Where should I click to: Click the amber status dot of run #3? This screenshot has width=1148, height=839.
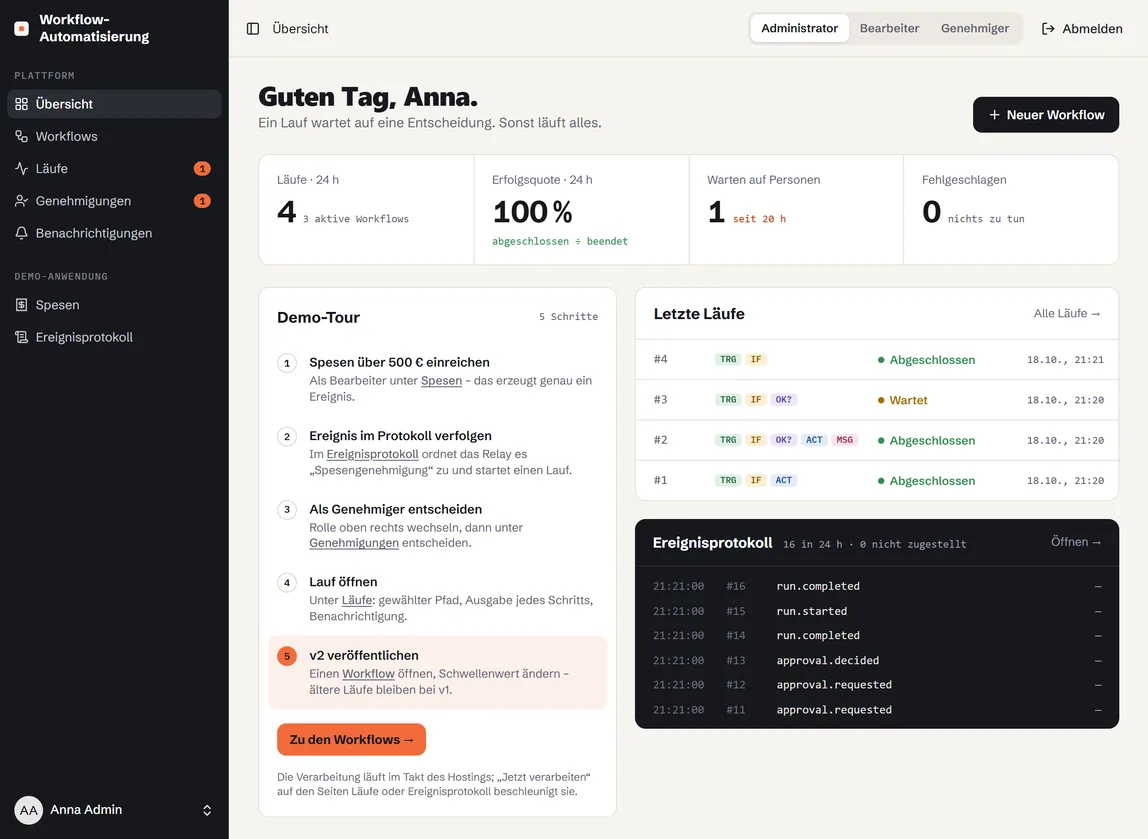[881, 400]
